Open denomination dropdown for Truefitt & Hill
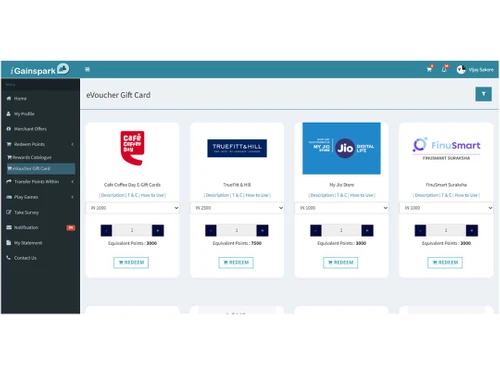 coord(237,208)
